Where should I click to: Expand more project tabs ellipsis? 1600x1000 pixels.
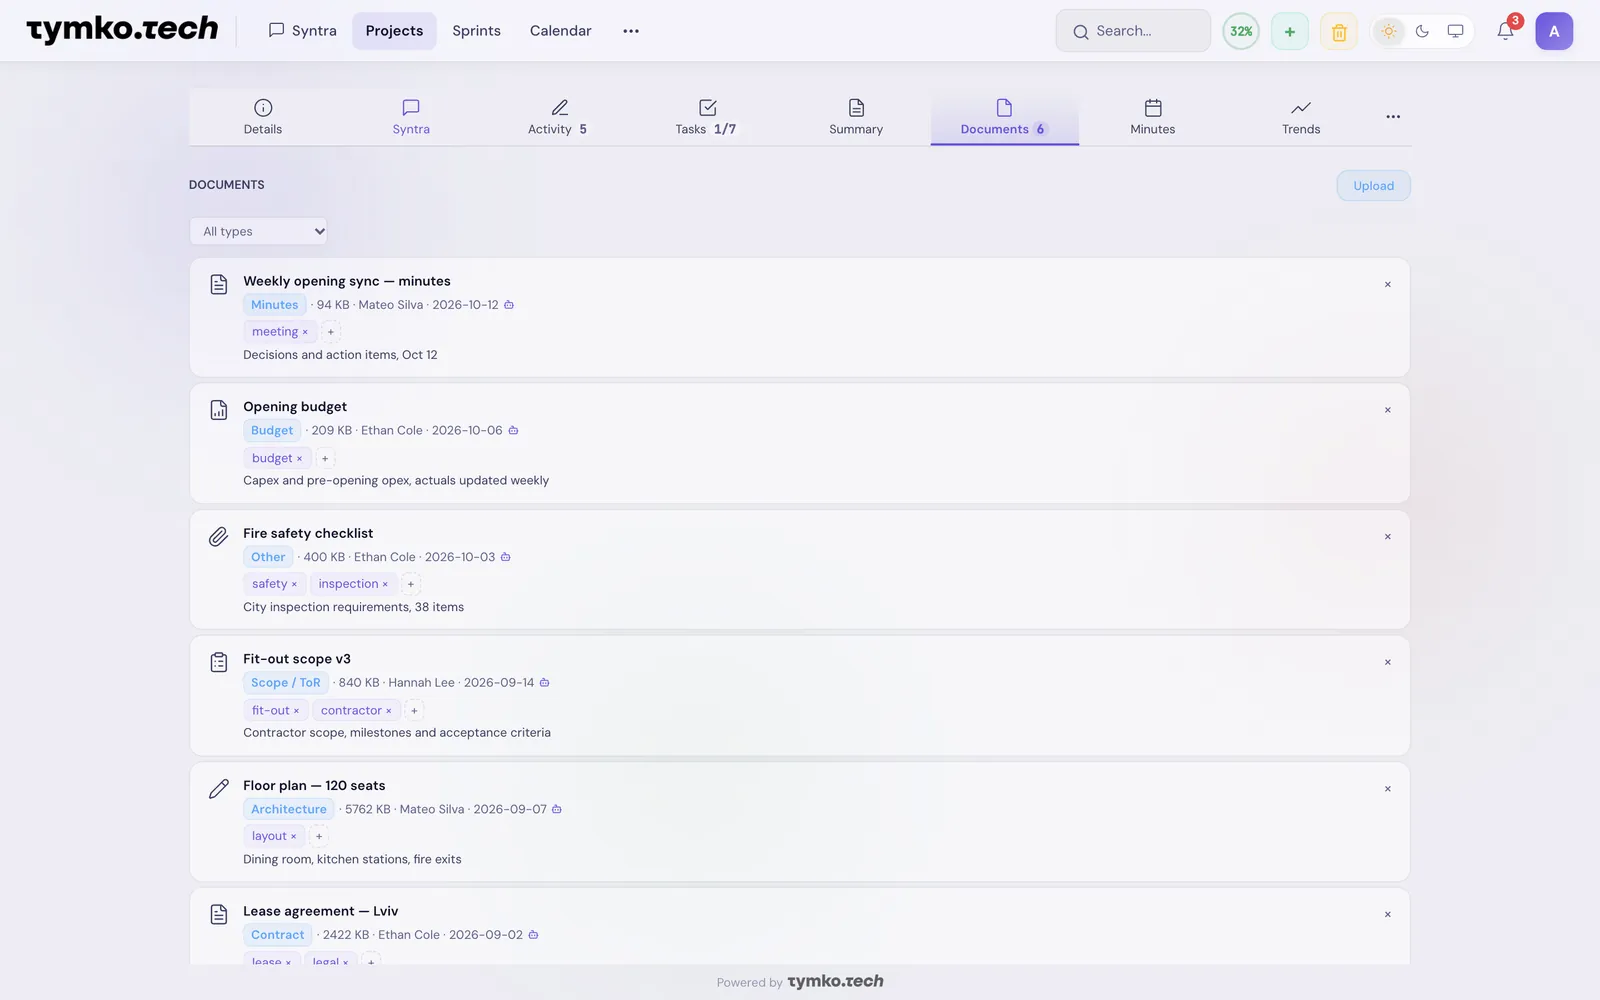click(x=1393, y=117)
